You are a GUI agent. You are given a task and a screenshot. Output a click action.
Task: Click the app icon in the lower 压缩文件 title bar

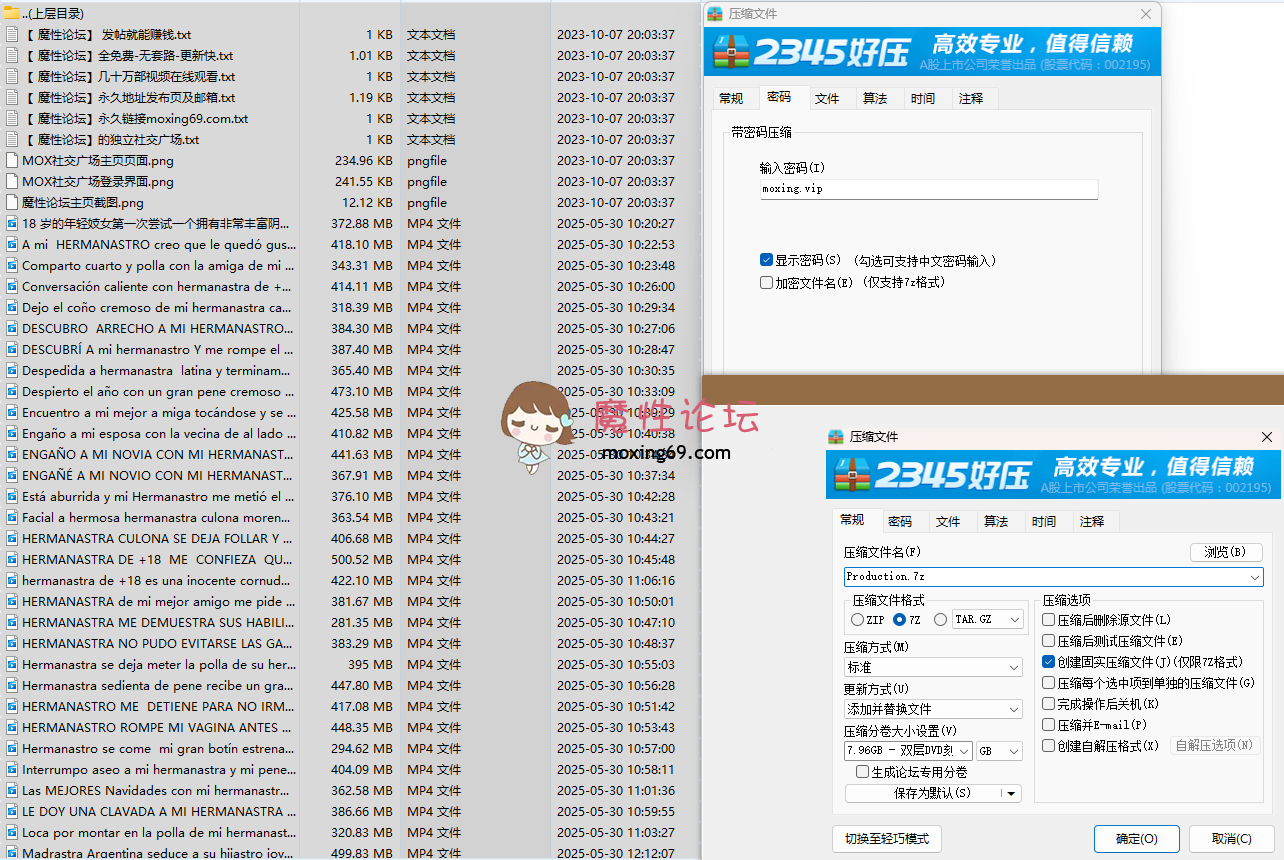click(x=836, y=437)
